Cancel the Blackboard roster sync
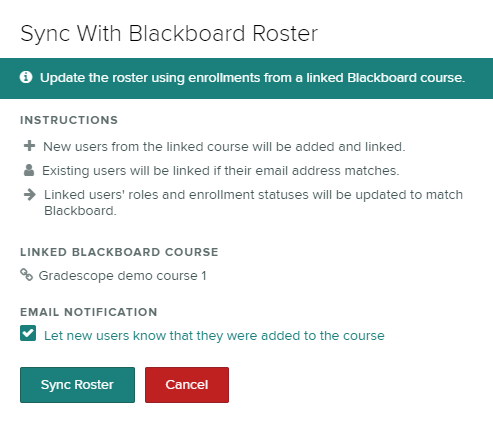Screen dimensions: 493x423 coord(187,385)
